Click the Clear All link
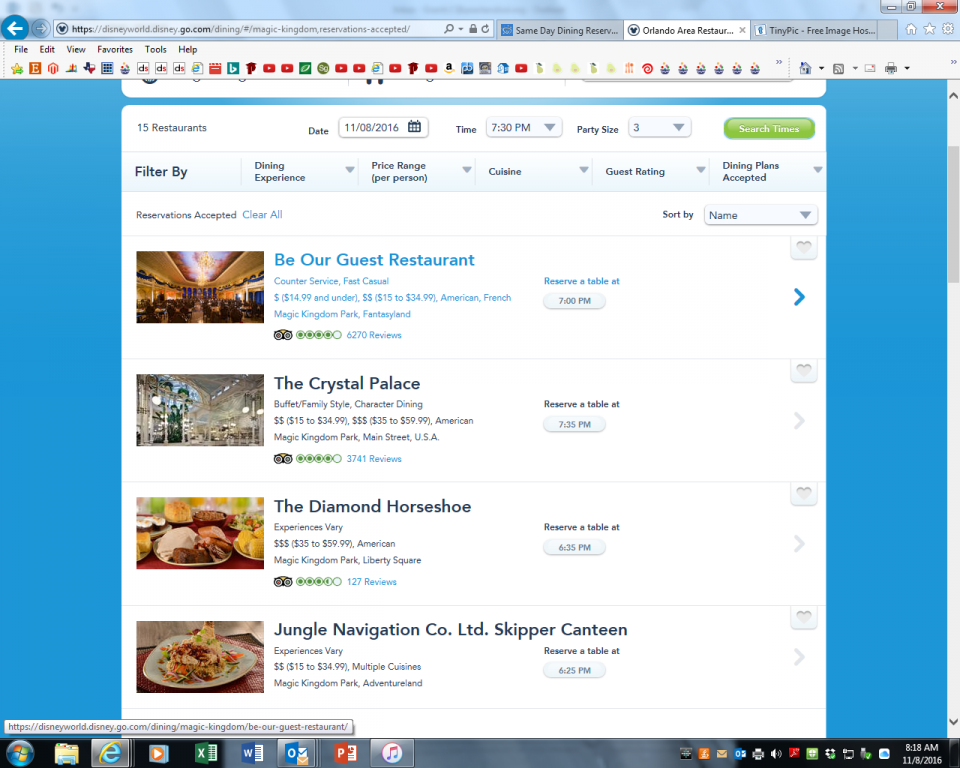The image size is (960, 768). tap(262, 215)
